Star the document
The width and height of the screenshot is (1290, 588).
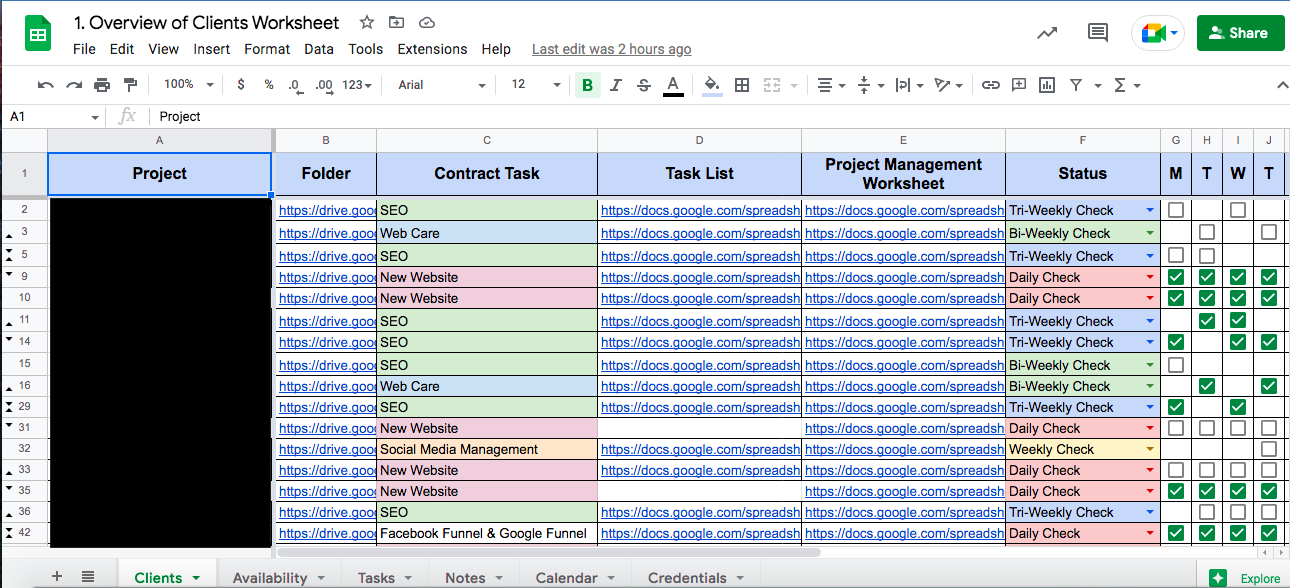click(x=367, y=22)
